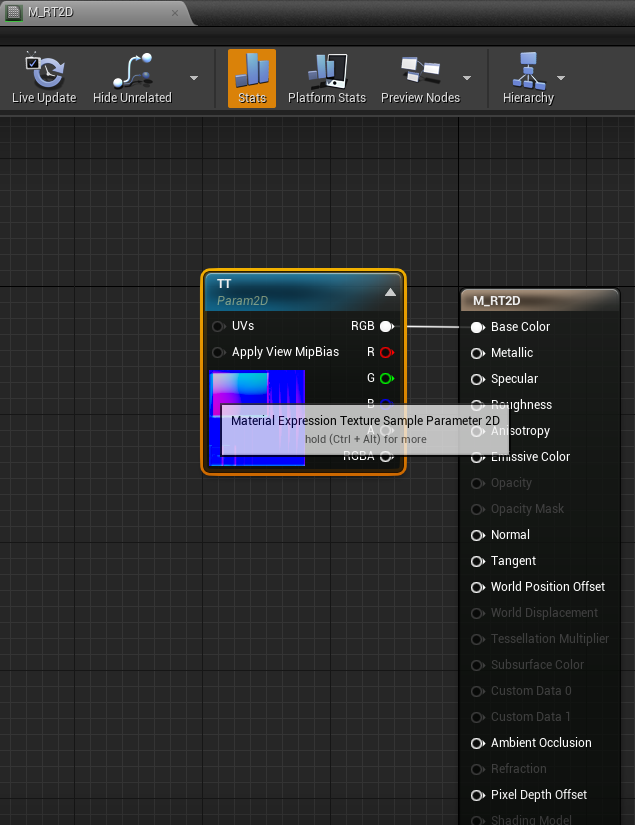635x825 pixels.
Task: Click the Metallic input pin
Action: (x=478, y=353)
